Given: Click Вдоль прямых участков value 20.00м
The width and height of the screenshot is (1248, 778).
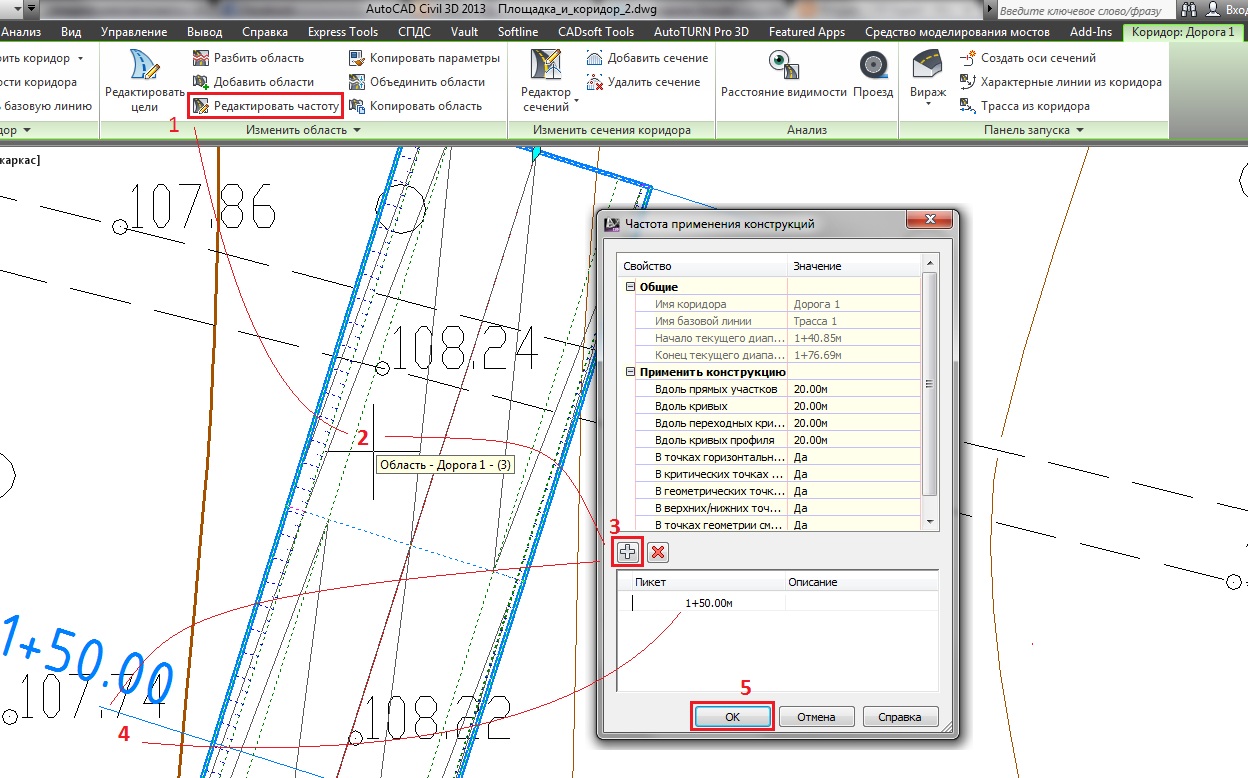Looking at the screenshot, I should [854, 389].
